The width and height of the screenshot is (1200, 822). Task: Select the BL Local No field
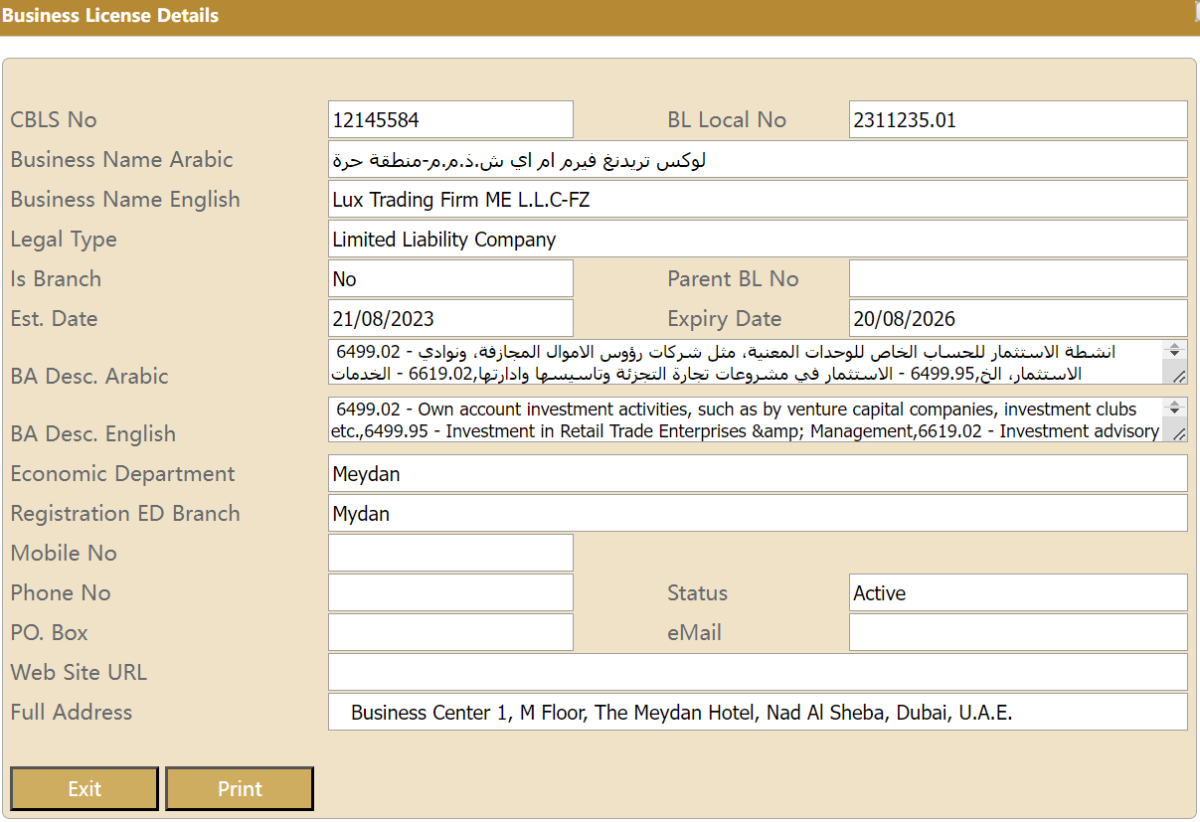pyautogui.click(x=1017, y=120)
